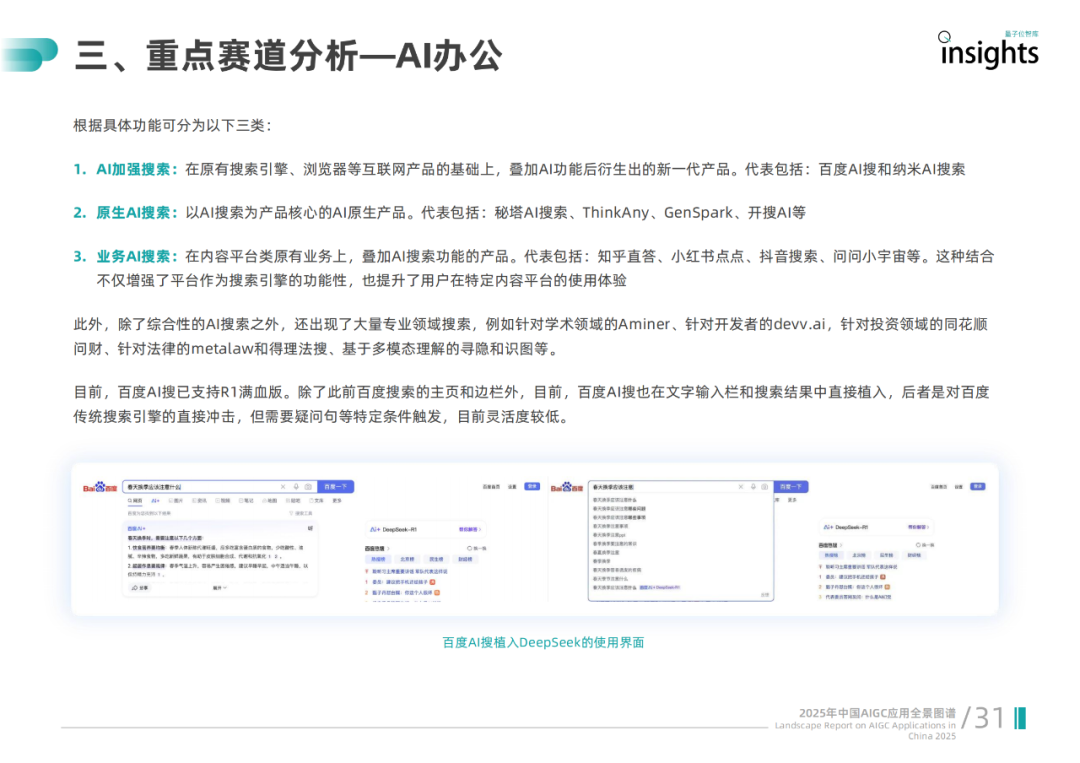The height and width of the screenshot is (763, 1080).
Task: Click camera icon in right Baidu search box
Action: pos(765,487)
